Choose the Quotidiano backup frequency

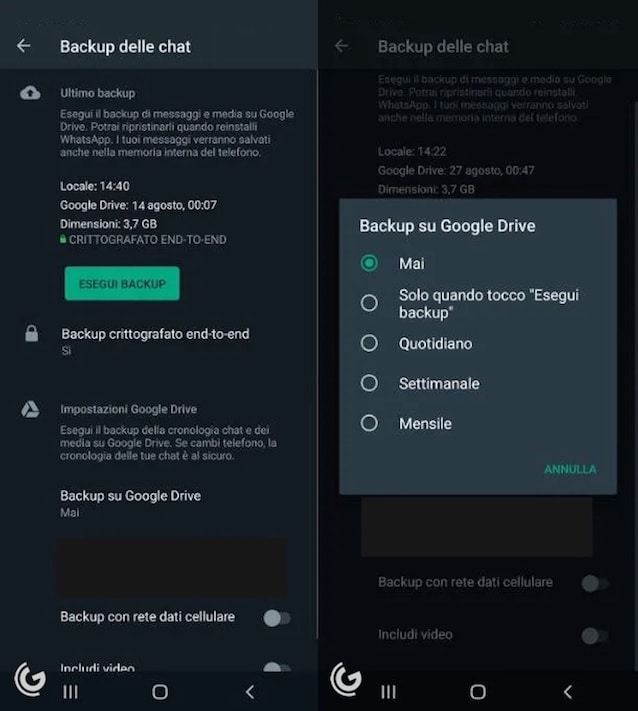[x=369, y=343]
